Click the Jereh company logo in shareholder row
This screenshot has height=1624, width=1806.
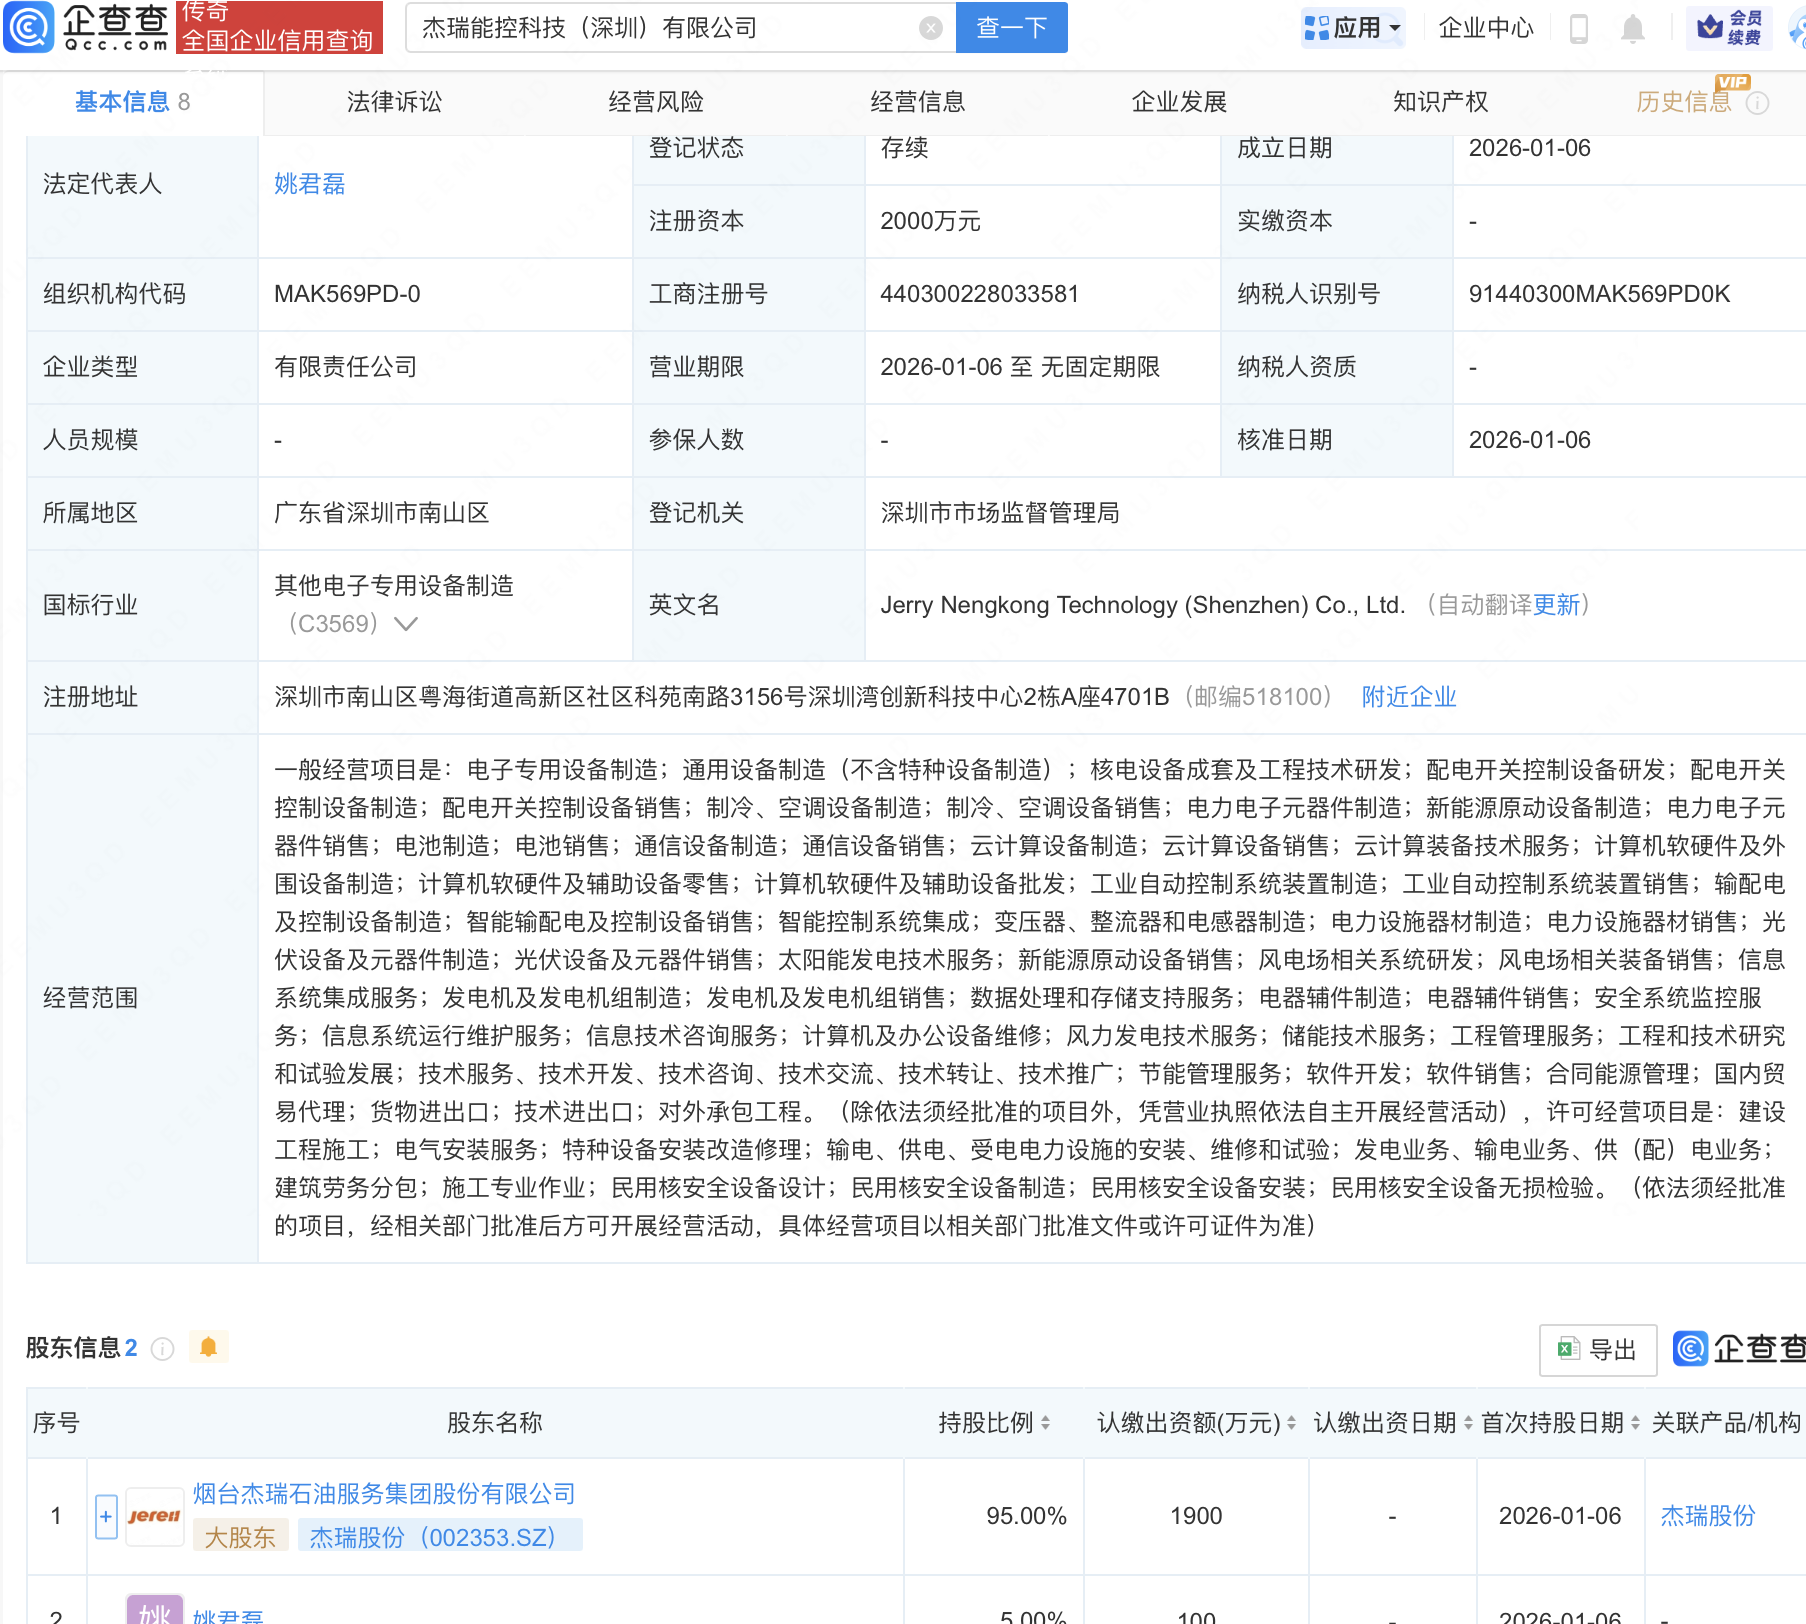pyautogui.click(x=155, y=1516)
